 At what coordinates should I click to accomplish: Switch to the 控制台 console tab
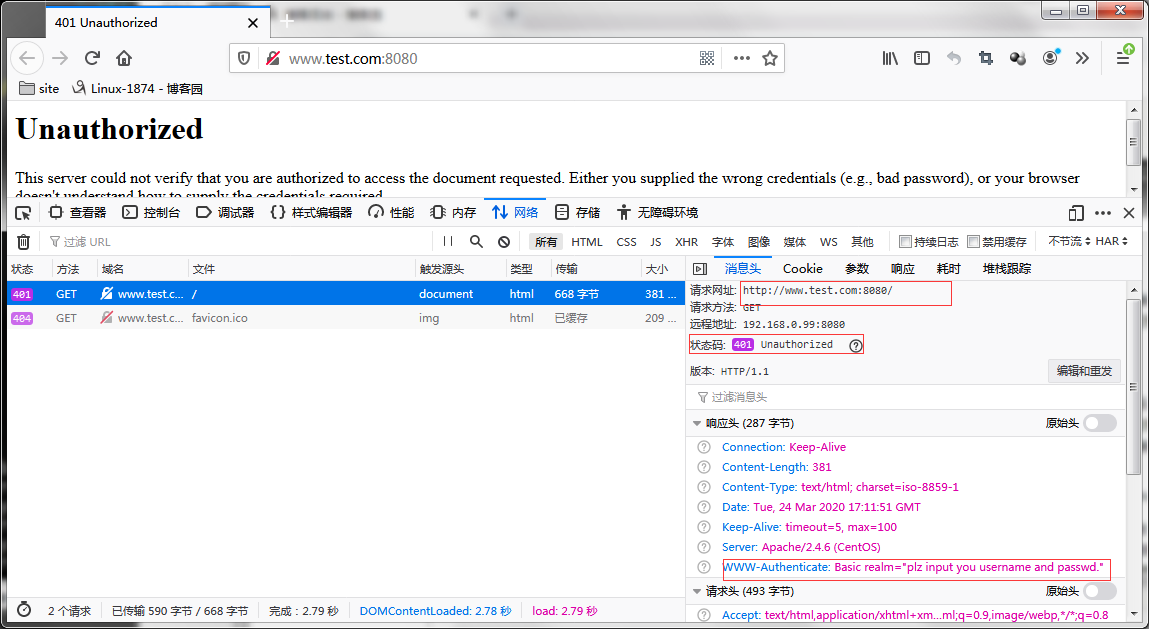tap(151, 213)
